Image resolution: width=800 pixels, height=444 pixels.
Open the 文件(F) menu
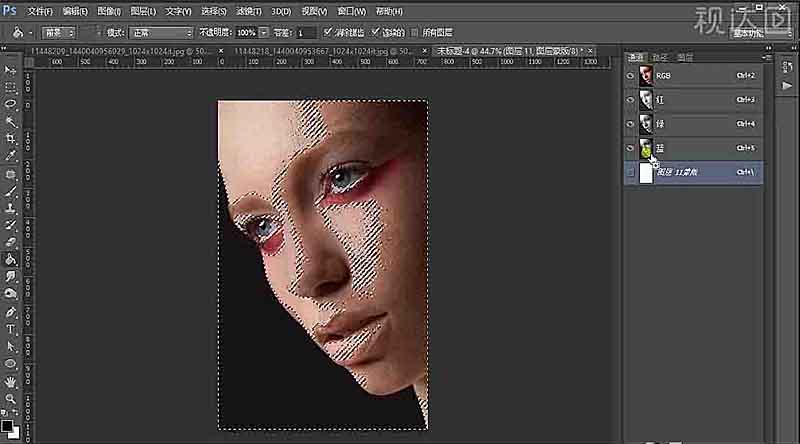(40, 11)
